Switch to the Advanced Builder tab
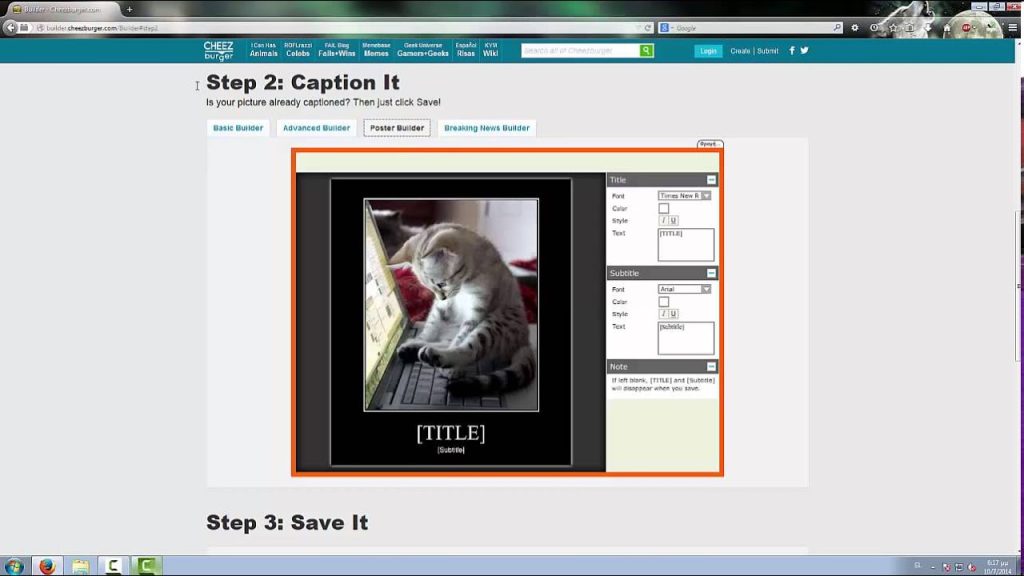1024x576 pixels. (316, 128)
